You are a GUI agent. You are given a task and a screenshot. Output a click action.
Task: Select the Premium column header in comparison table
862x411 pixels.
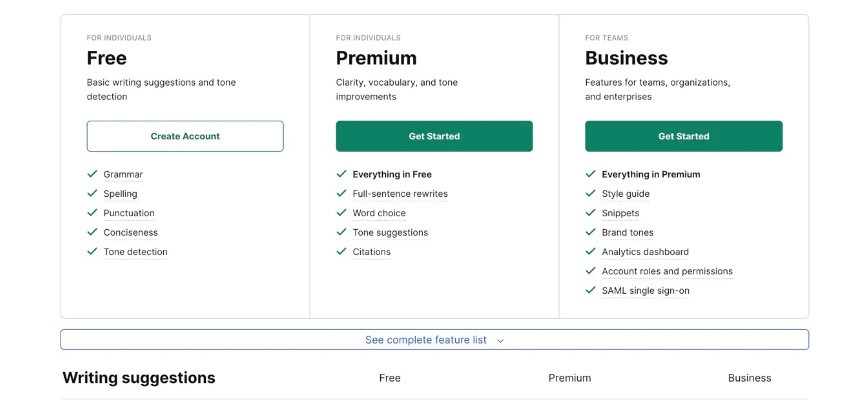(x=570, y=378)
